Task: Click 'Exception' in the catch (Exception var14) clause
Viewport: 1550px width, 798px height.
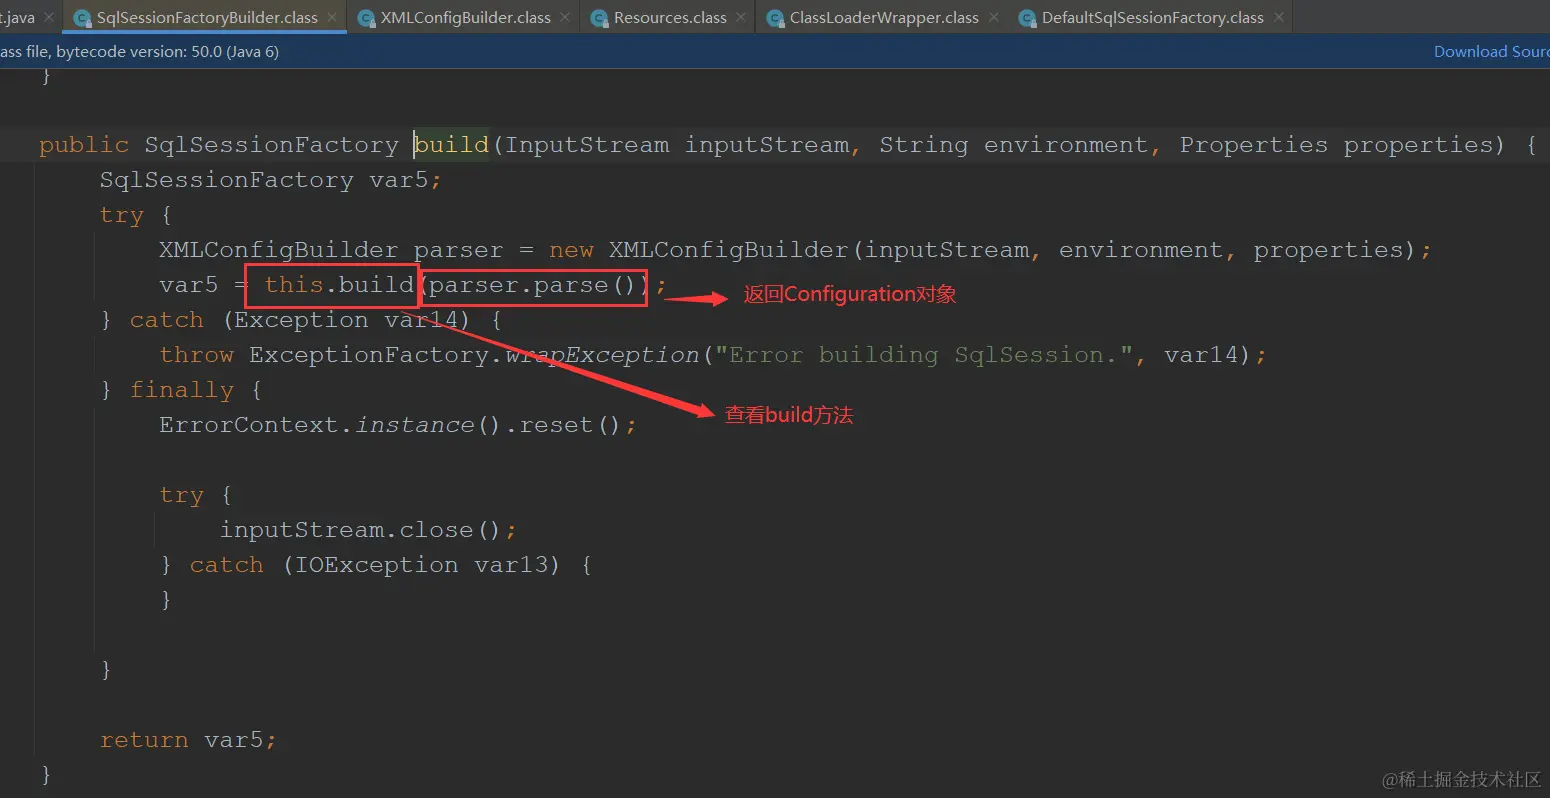Action: [x=301, y=320]
